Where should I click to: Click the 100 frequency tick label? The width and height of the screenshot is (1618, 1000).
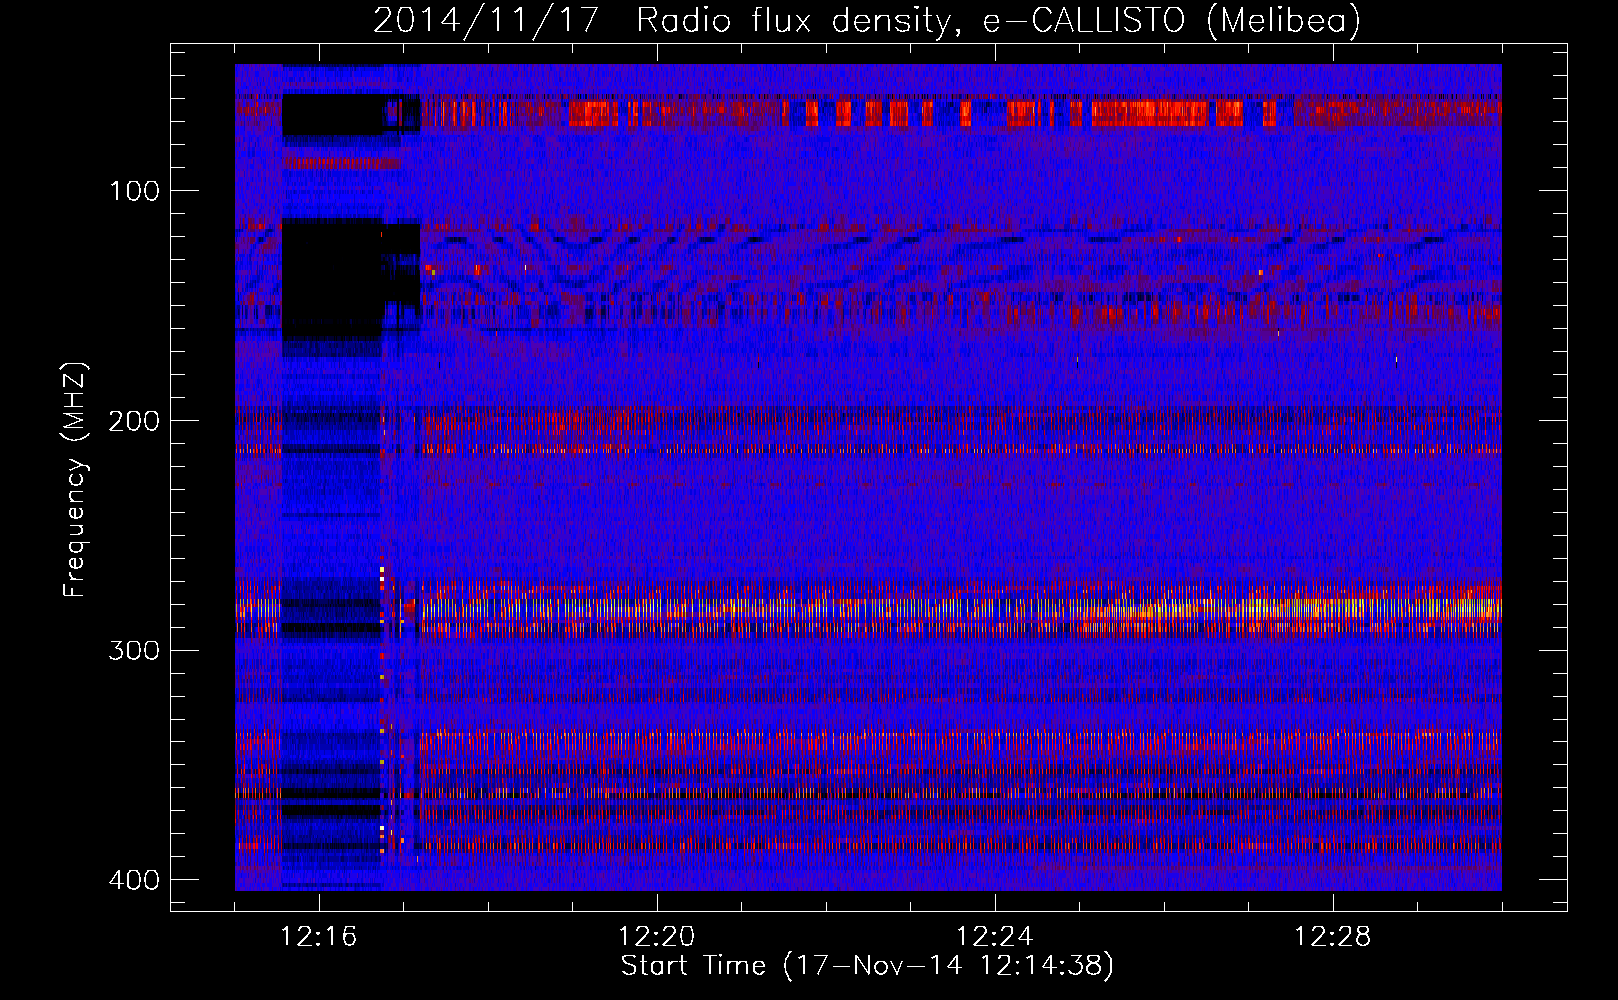click(134, 191)
